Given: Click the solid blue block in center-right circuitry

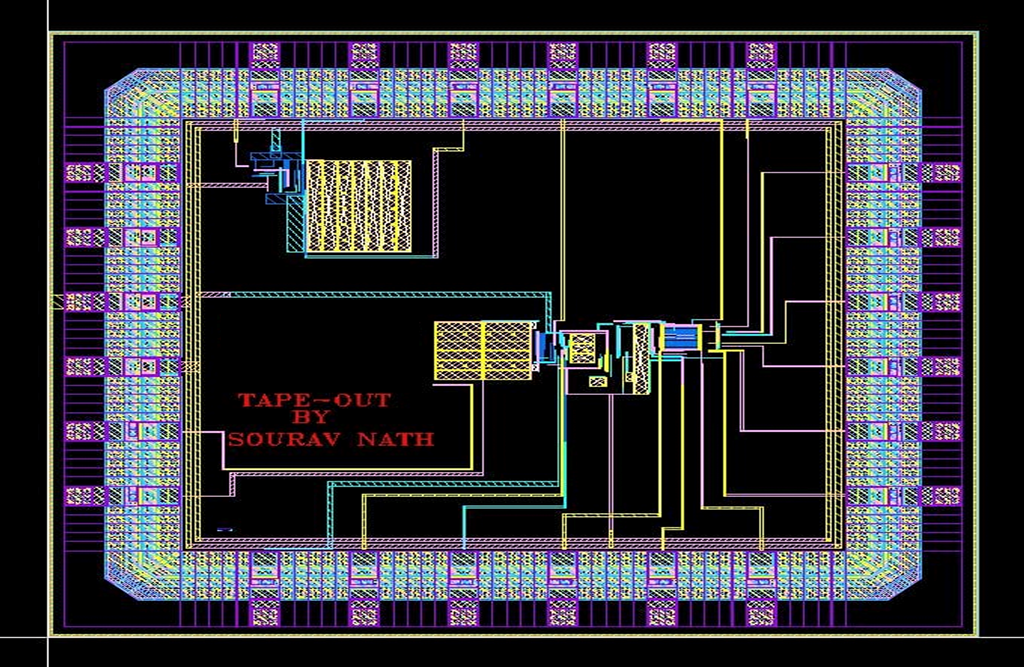Looking at the screenshot, I should point(682,338).
